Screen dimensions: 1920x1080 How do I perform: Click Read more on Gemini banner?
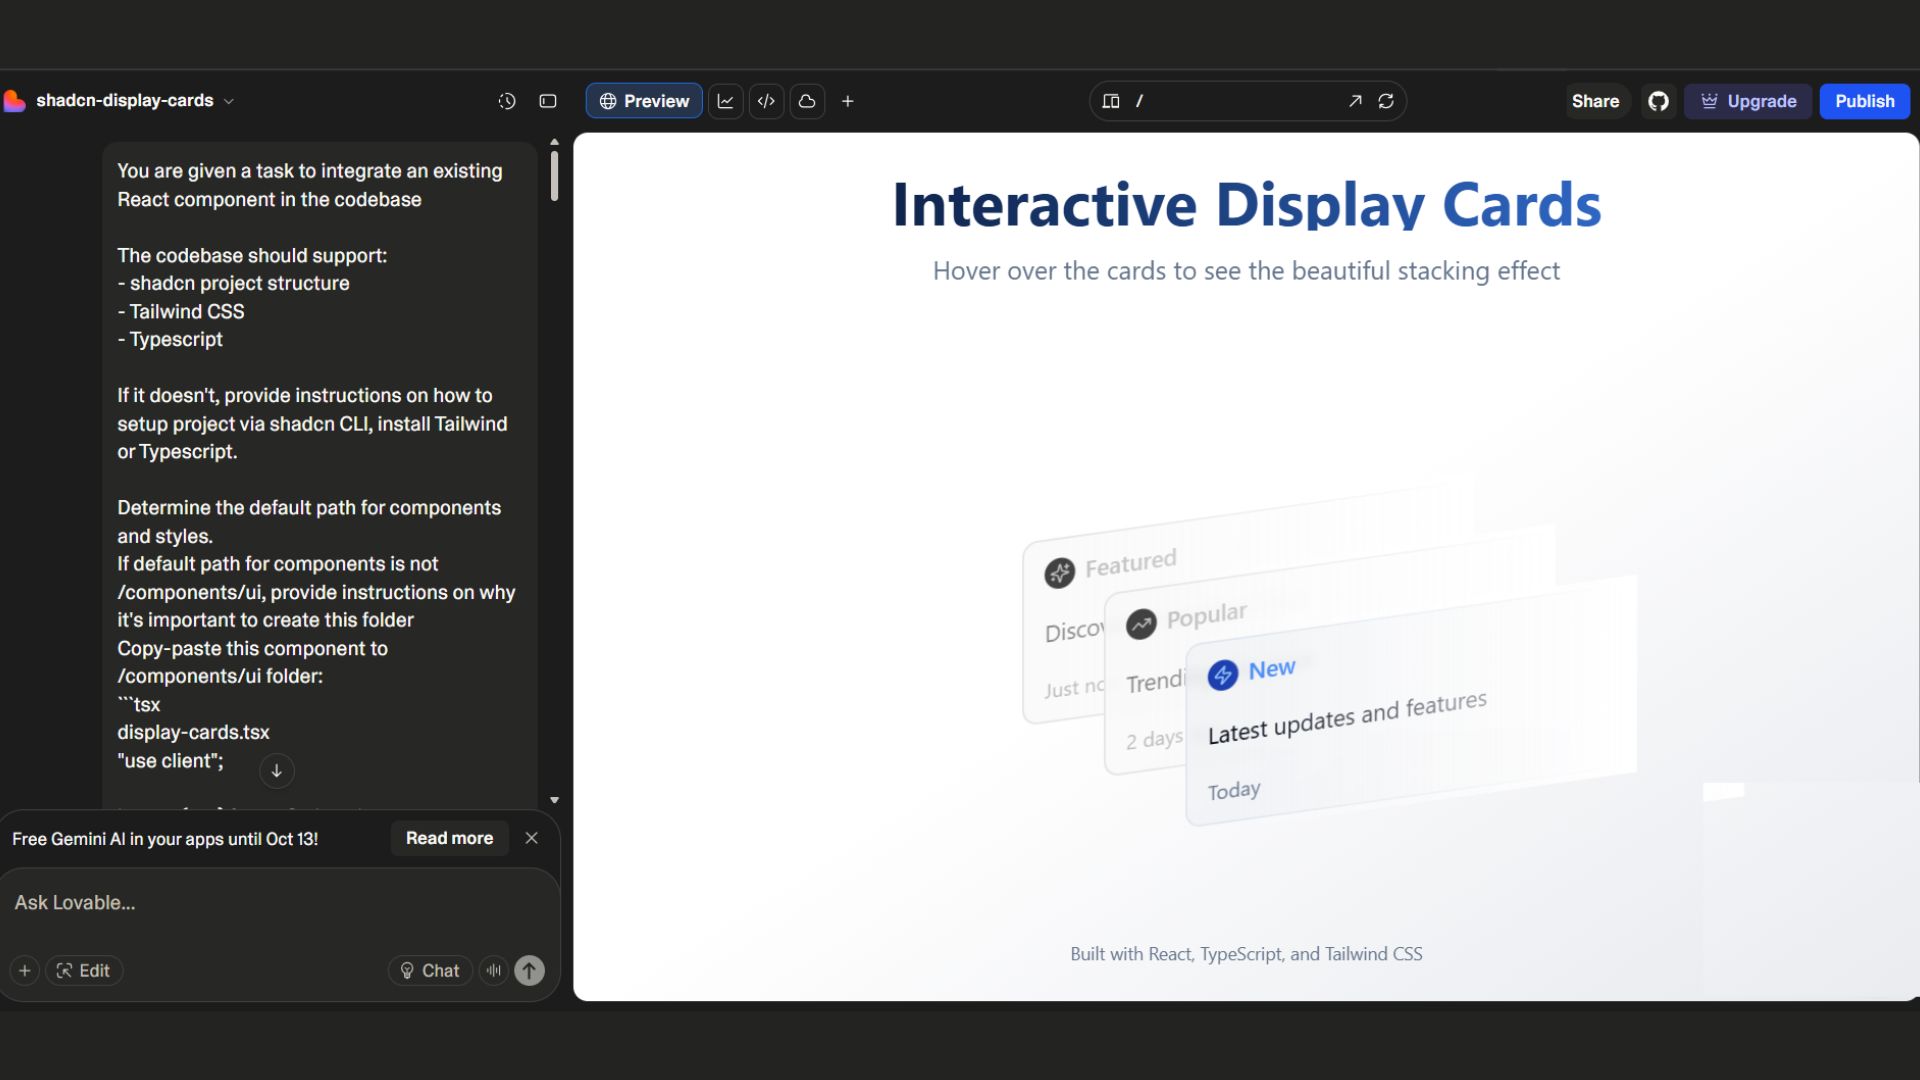449,838
